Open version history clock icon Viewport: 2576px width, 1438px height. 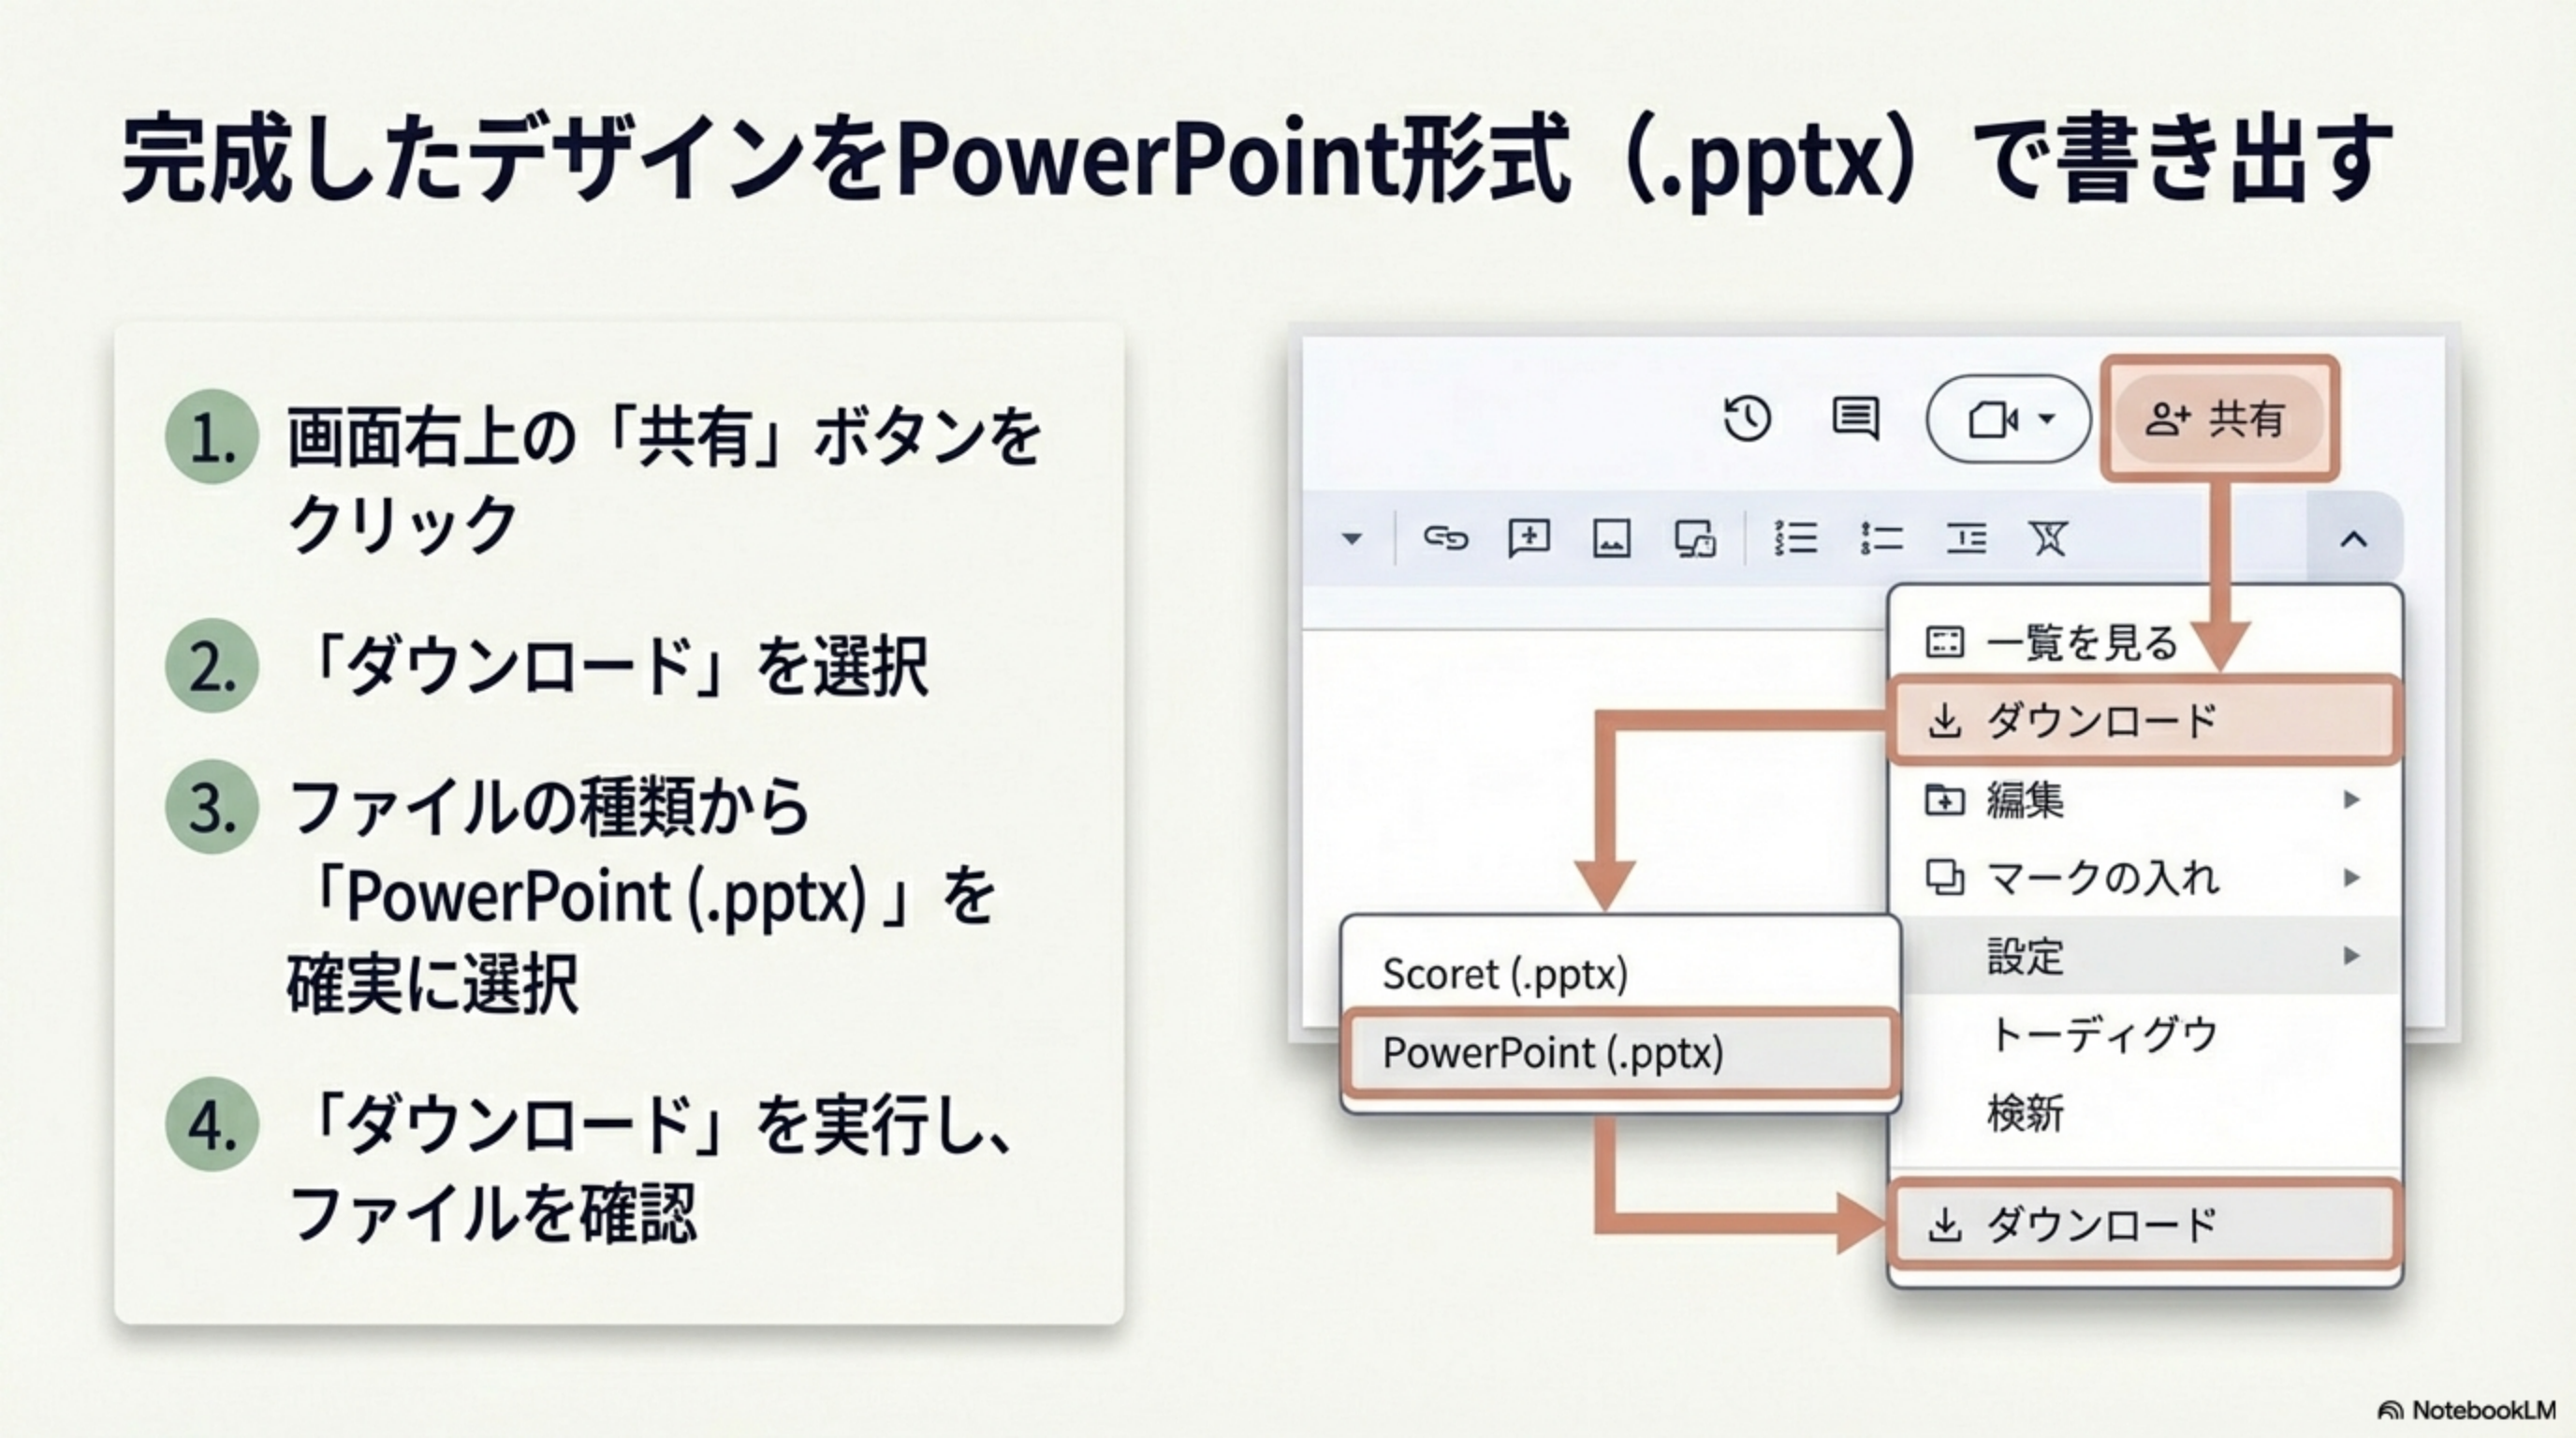coord(1747,418)
